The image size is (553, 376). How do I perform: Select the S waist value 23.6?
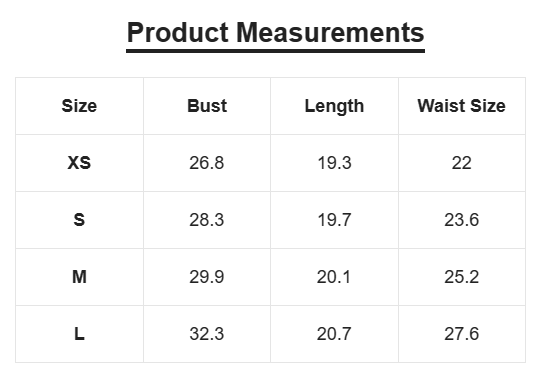tap(462, 220)
